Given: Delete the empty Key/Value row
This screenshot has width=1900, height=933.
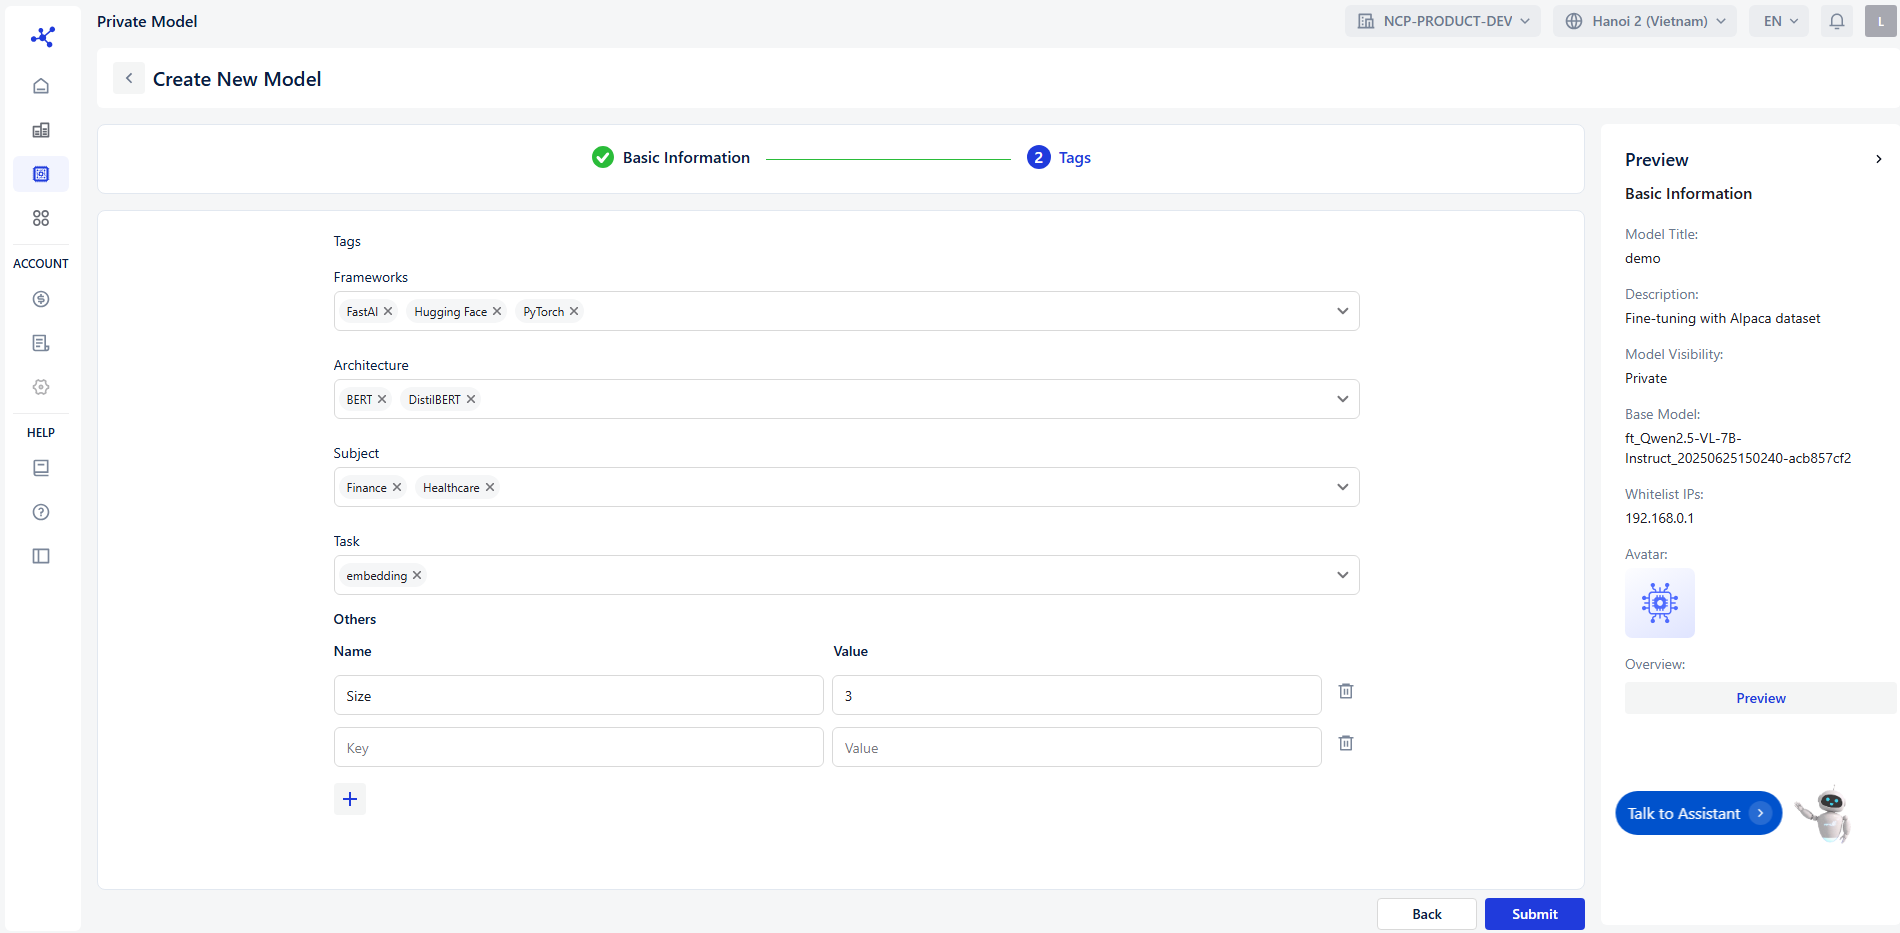Looking at the screenshot, I should click(x=1346, y=743).
